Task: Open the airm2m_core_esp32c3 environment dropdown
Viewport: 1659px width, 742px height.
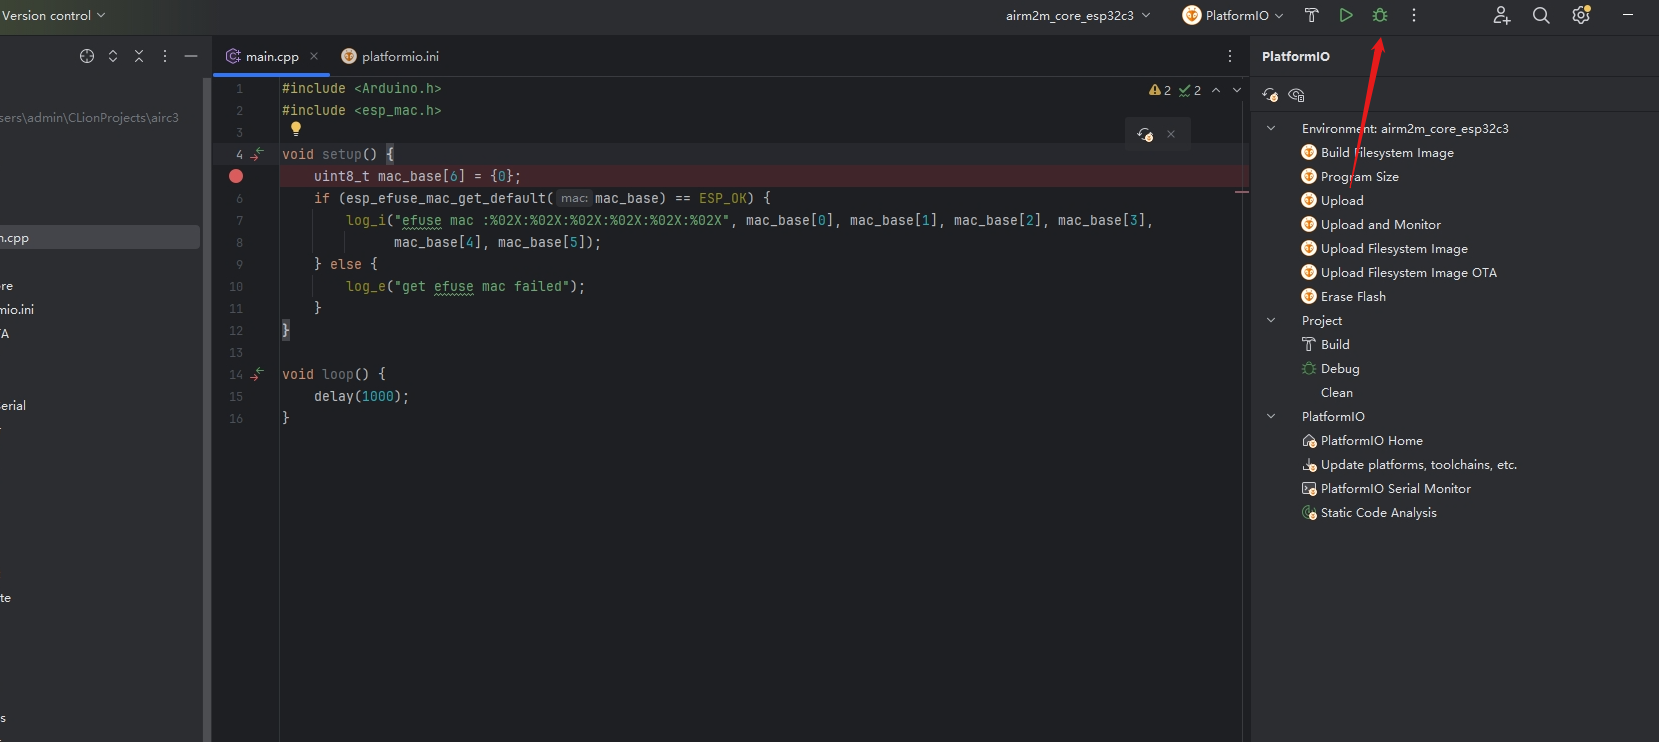Action: click(1078, 15)
